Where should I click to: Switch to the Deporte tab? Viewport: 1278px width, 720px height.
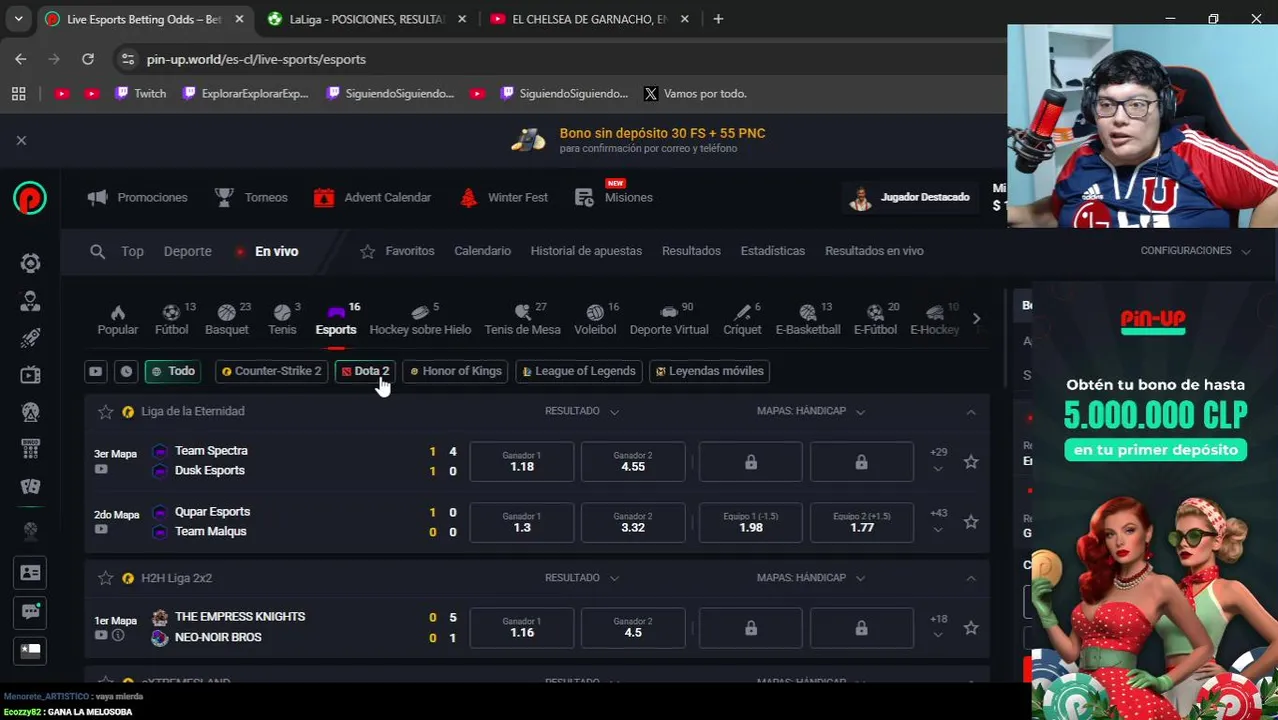coord(187,252)
